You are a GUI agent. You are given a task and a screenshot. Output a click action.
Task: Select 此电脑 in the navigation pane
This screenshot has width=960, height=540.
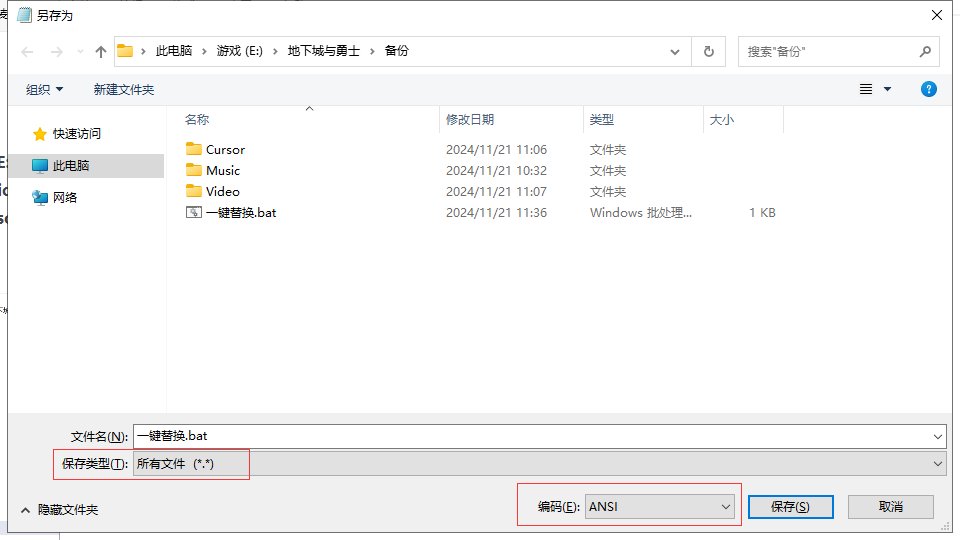[71, 165]
